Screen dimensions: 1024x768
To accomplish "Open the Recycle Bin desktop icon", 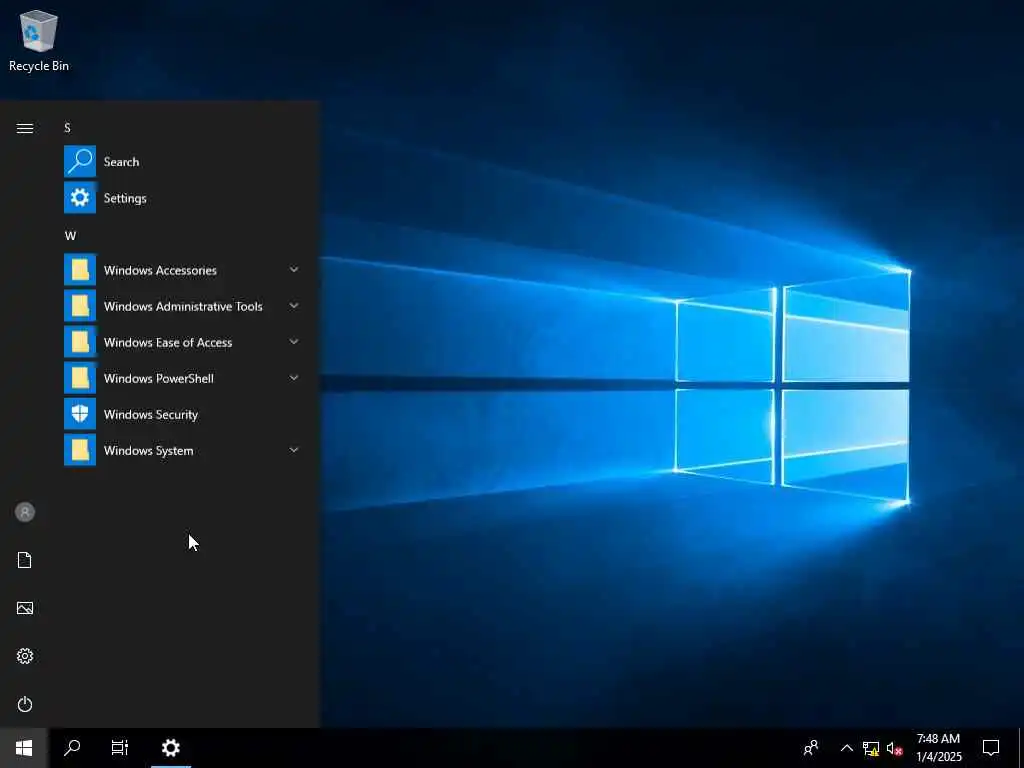I will click(39, 40).
